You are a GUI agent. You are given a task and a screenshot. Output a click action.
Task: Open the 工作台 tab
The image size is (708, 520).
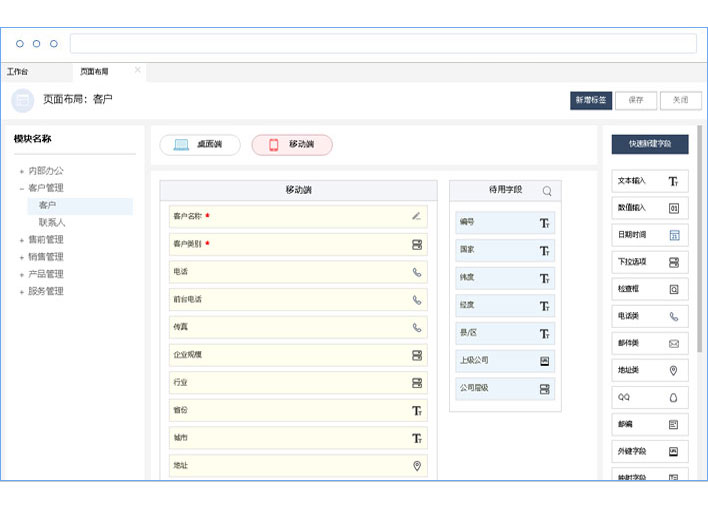point(18,72)
